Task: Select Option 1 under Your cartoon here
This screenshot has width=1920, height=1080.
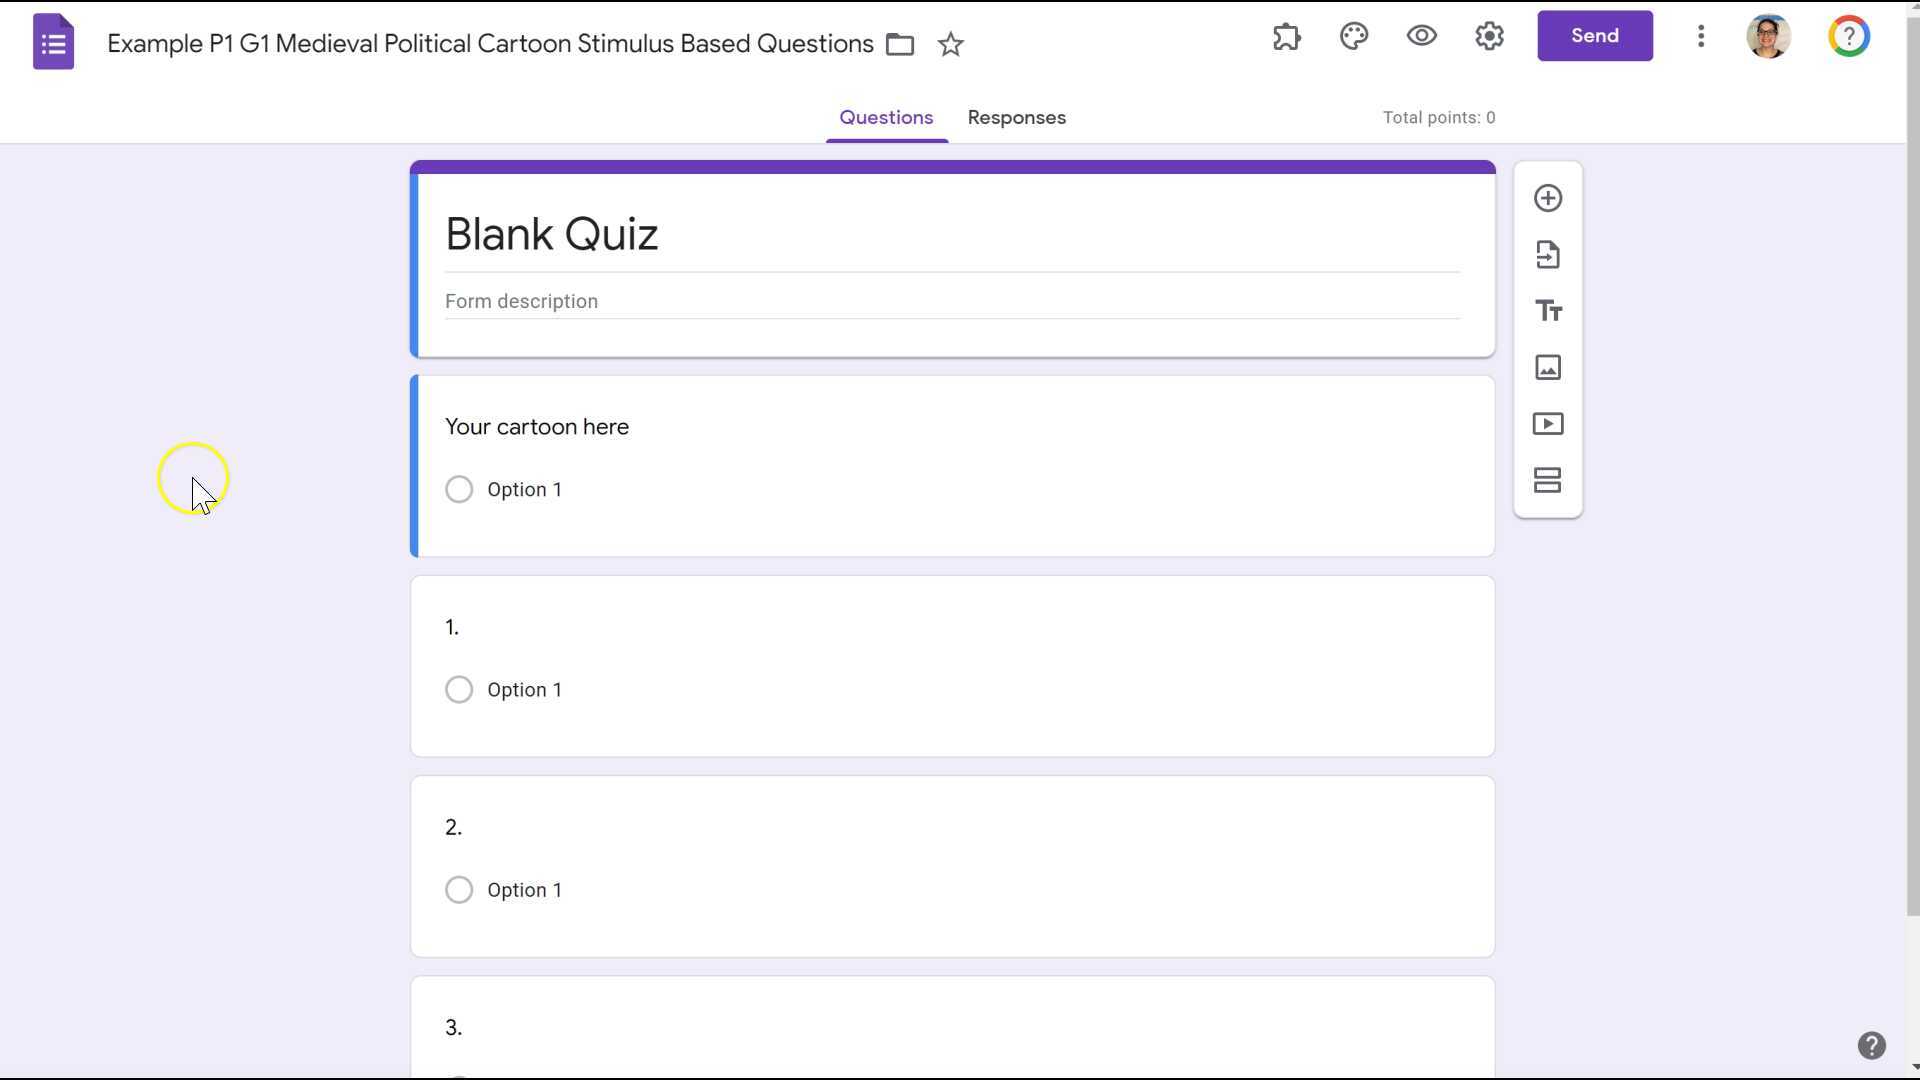Action: click(459, 489)
